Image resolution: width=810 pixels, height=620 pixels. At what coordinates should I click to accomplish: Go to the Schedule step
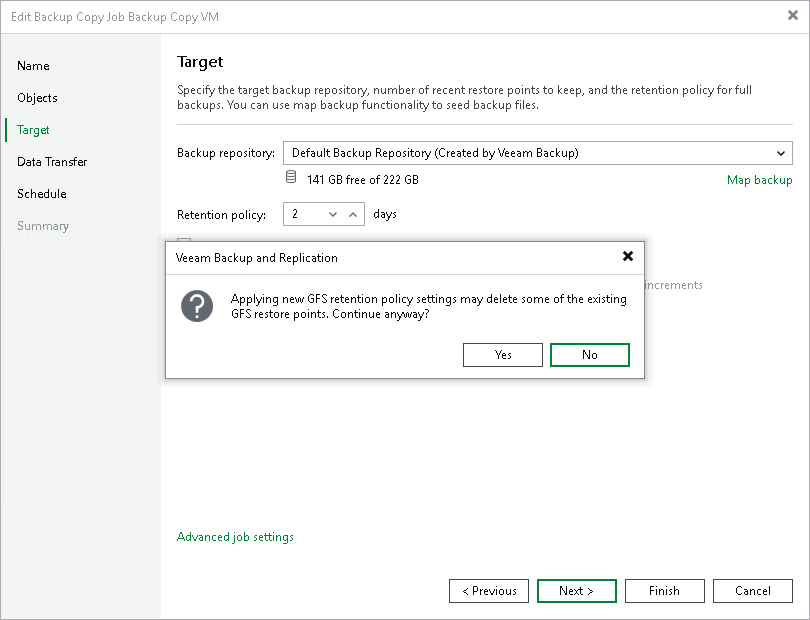[x=42, y=194]
